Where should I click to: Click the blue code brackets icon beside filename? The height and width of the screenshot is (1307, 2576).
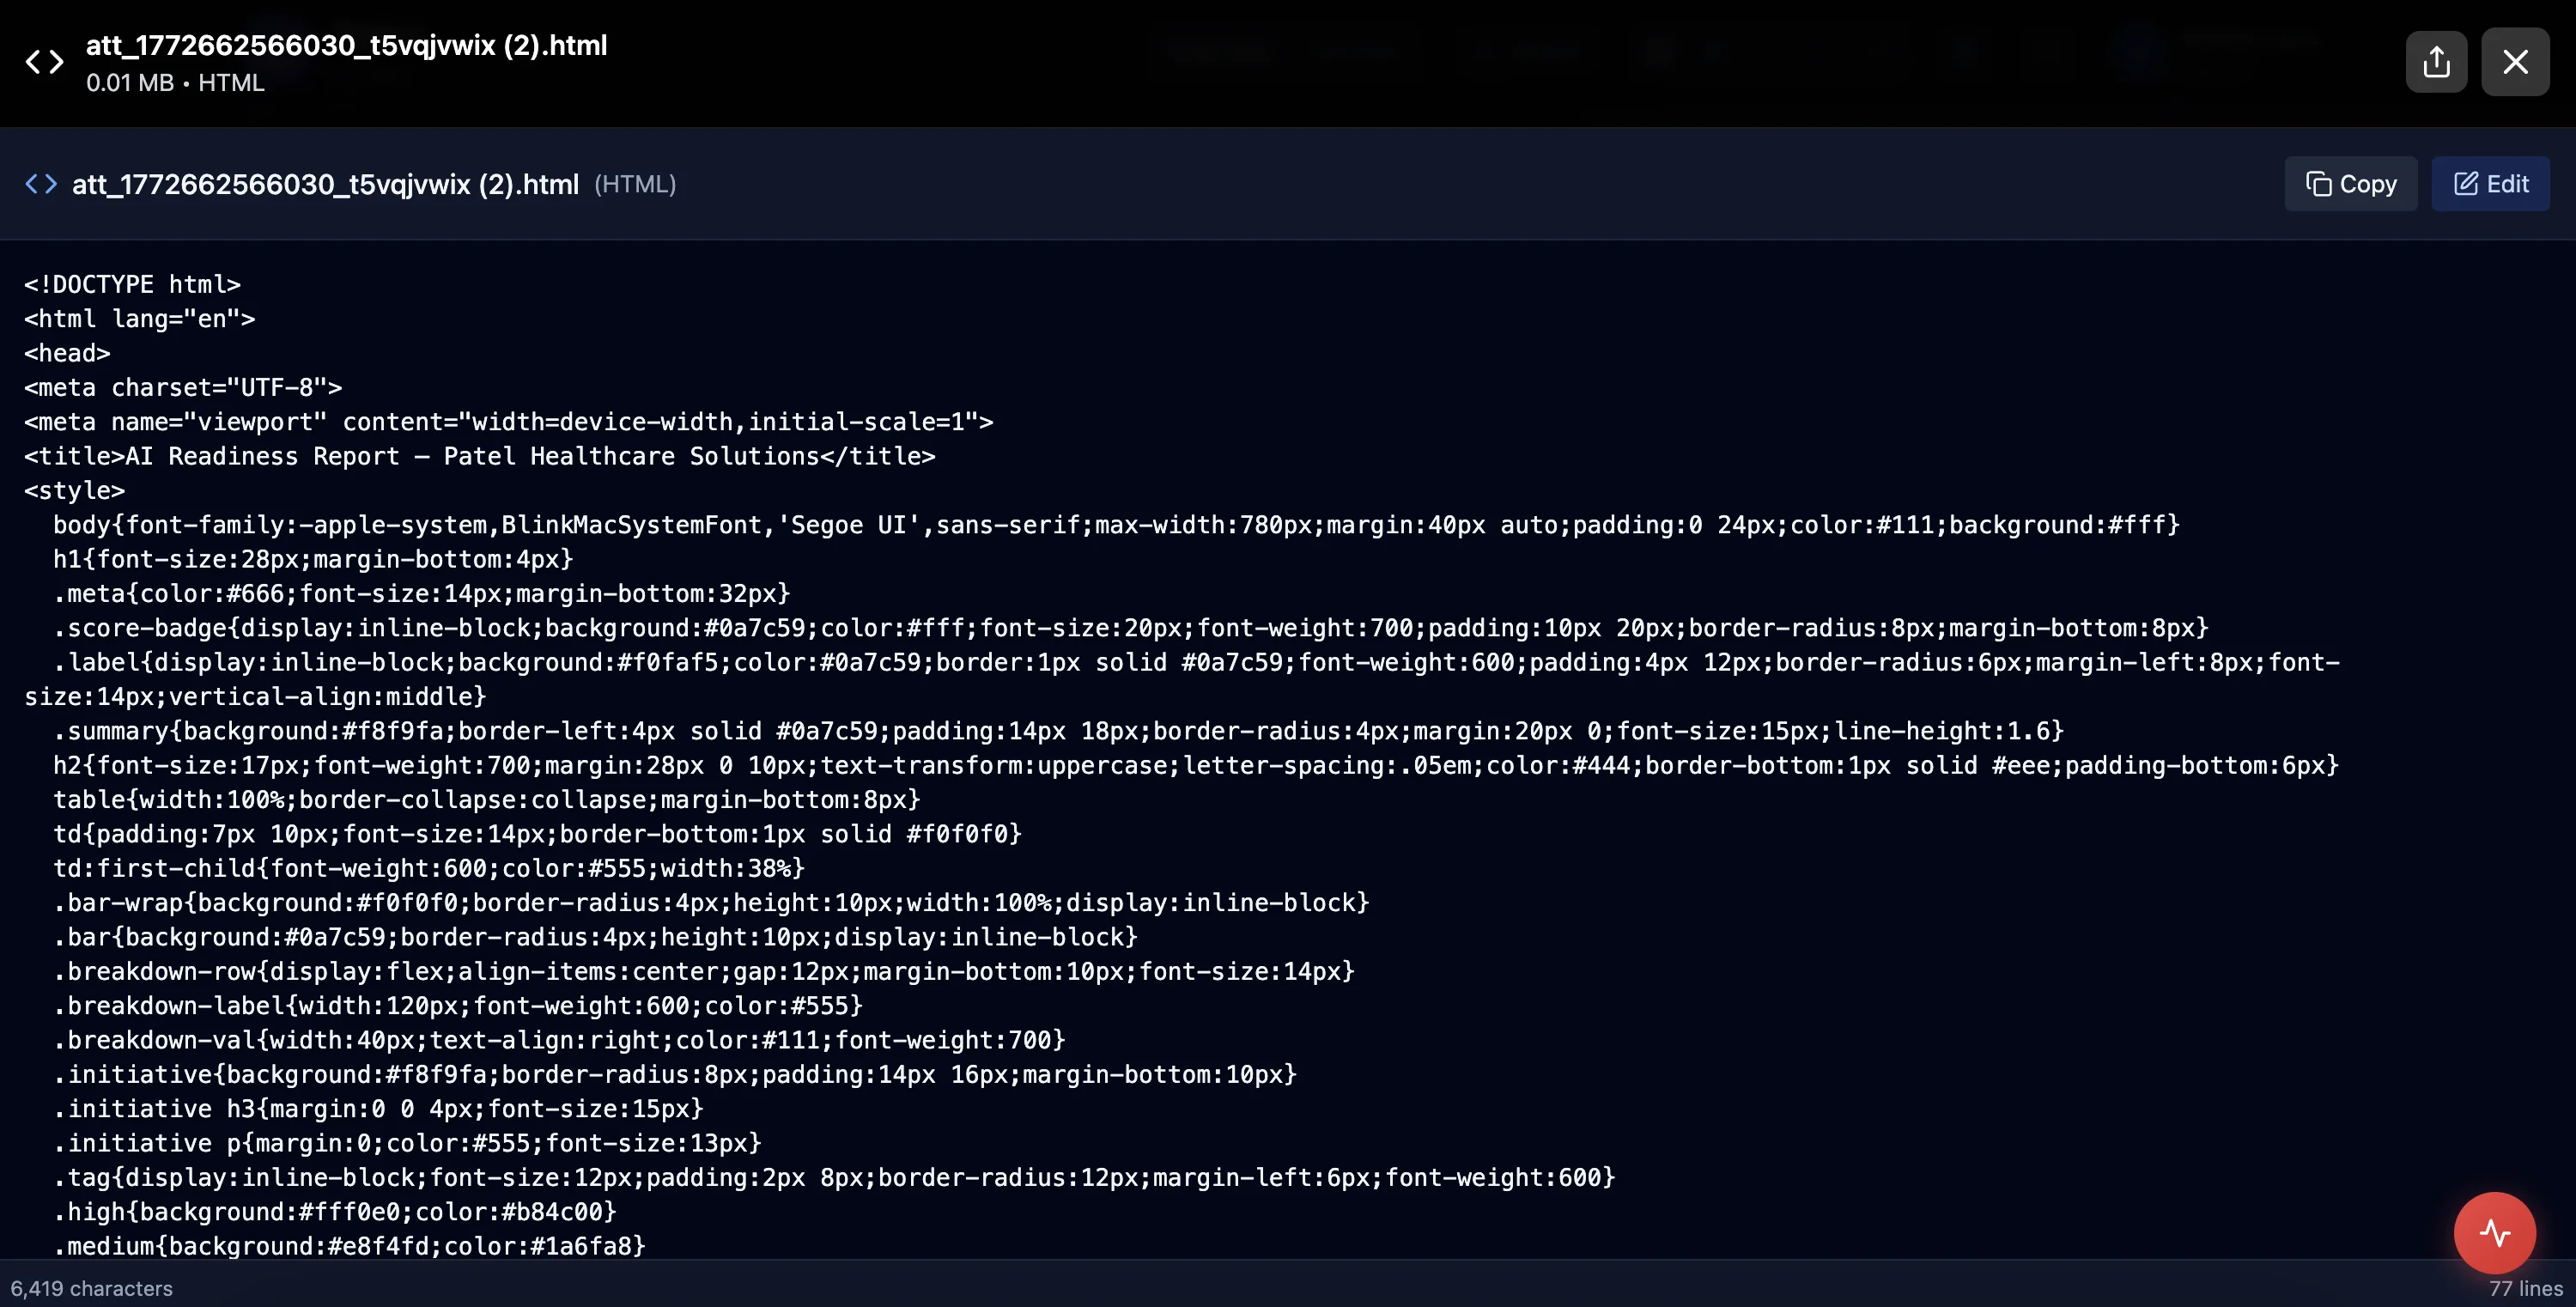point(41,184)
